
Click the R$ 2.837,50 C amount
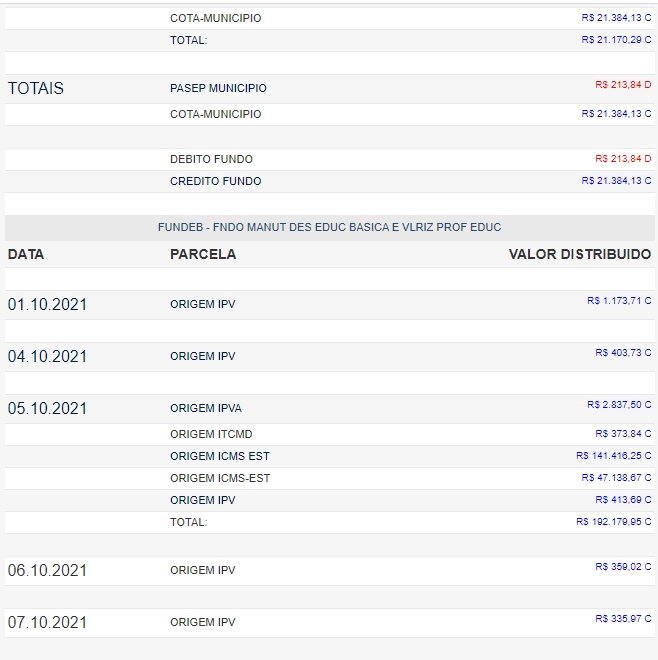pyautogui.click(x=618, y=405)
